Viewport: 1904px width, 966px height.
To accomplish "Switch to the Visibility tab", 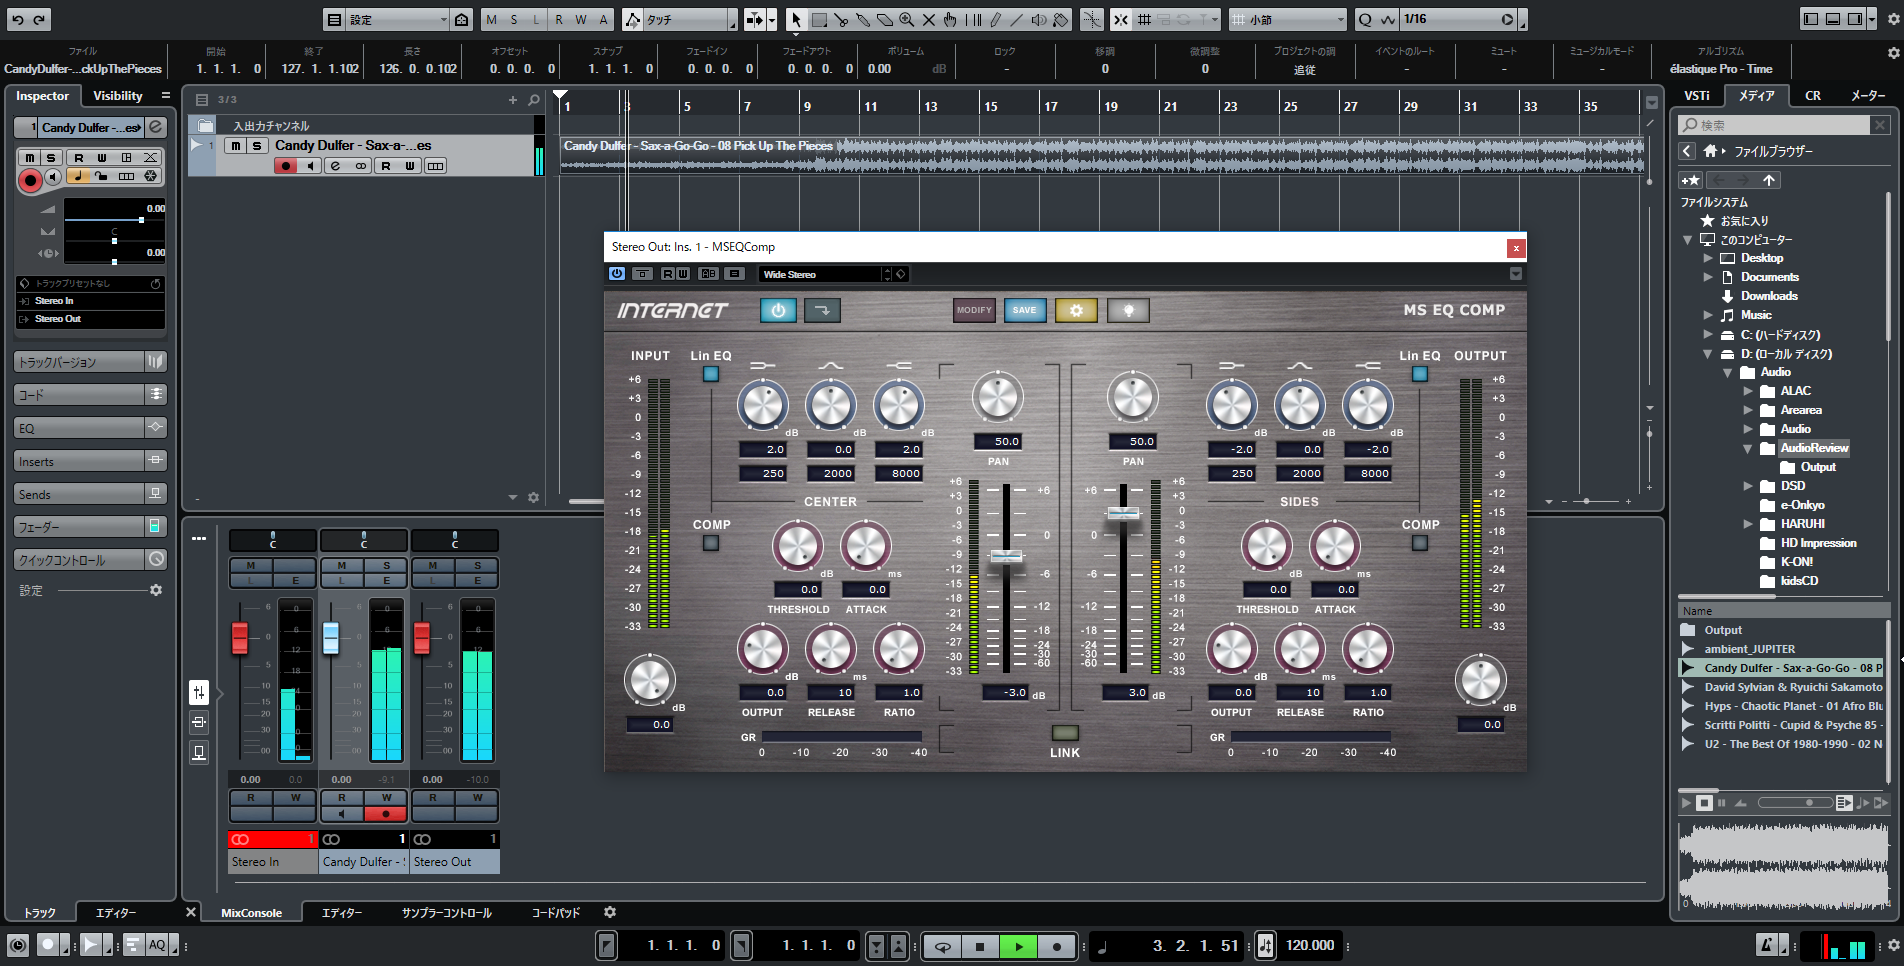I will click(118, 96).
